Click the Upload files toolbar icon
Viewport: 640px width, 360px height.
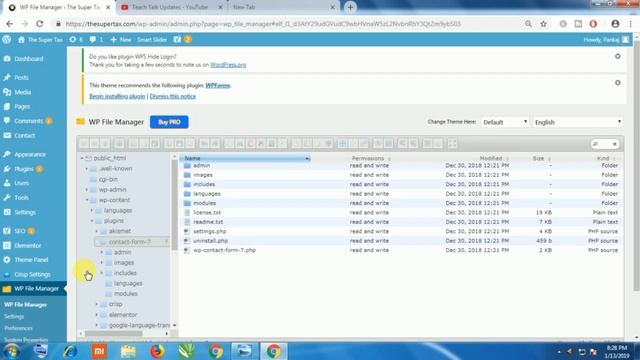154,144
